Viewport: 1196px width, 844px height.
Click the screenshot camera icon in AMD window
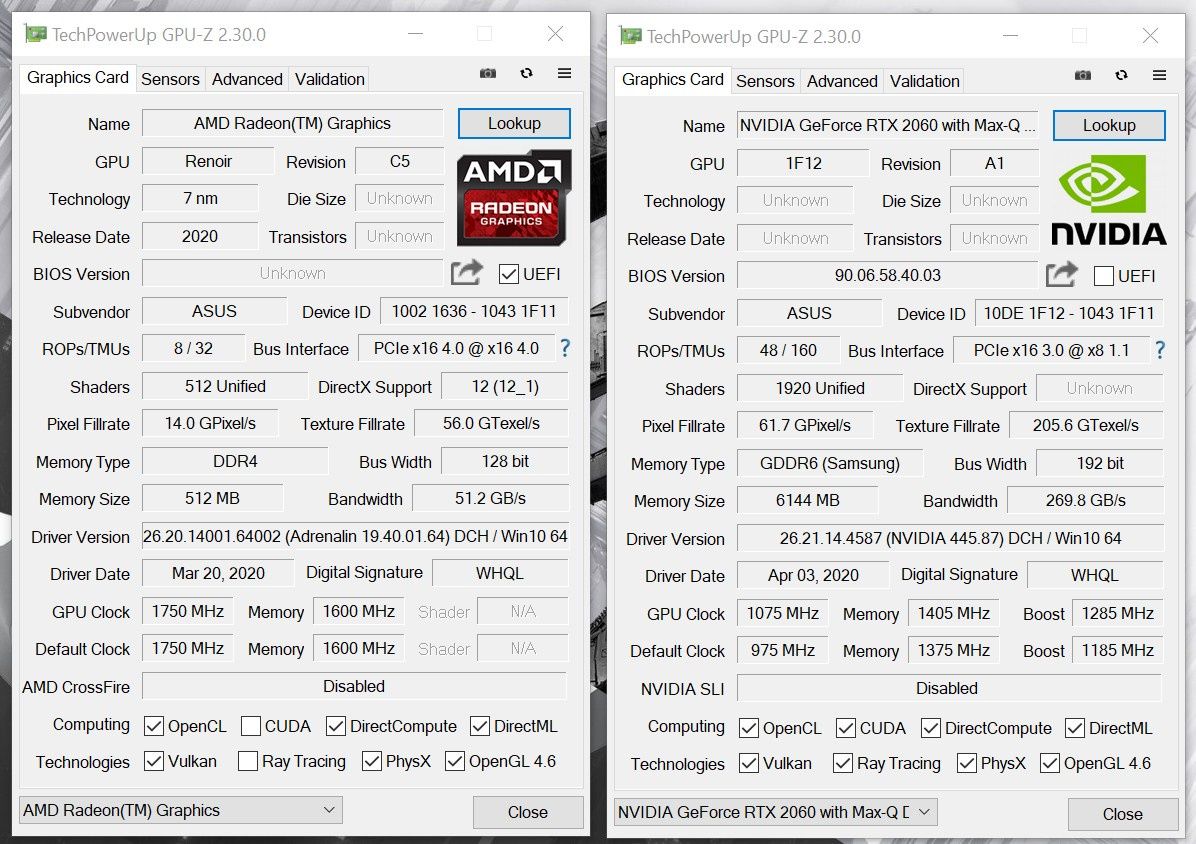point(487,73)
